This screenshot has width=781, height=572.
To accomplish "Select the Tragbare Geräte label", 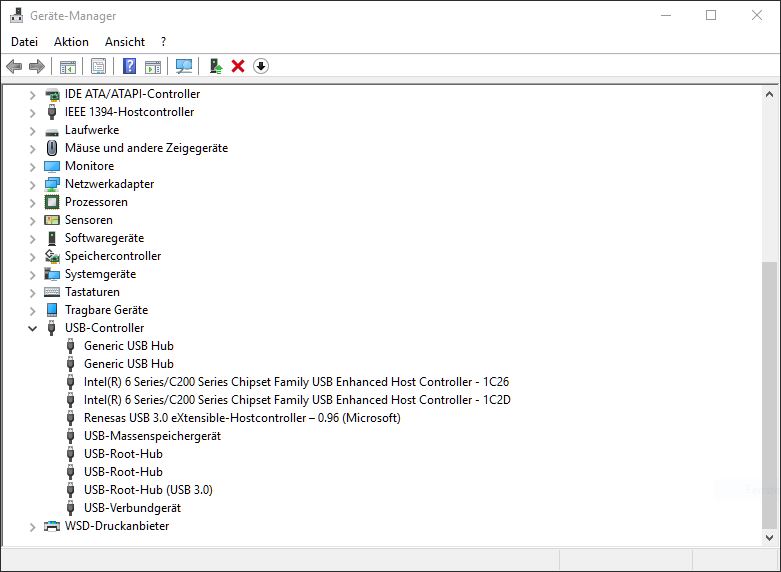I will point(107,310).
